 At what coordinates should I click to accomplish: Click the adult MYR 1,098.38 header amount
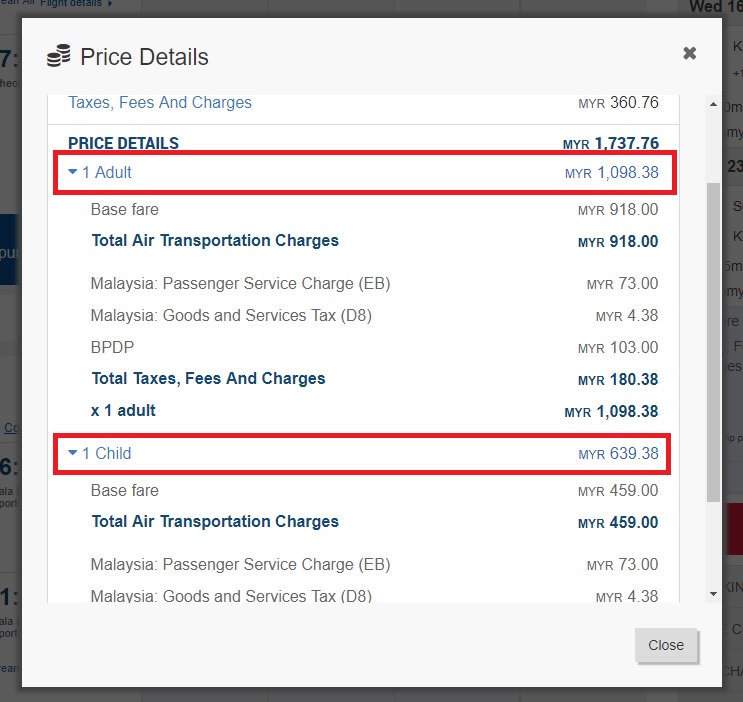coord(612,173)
